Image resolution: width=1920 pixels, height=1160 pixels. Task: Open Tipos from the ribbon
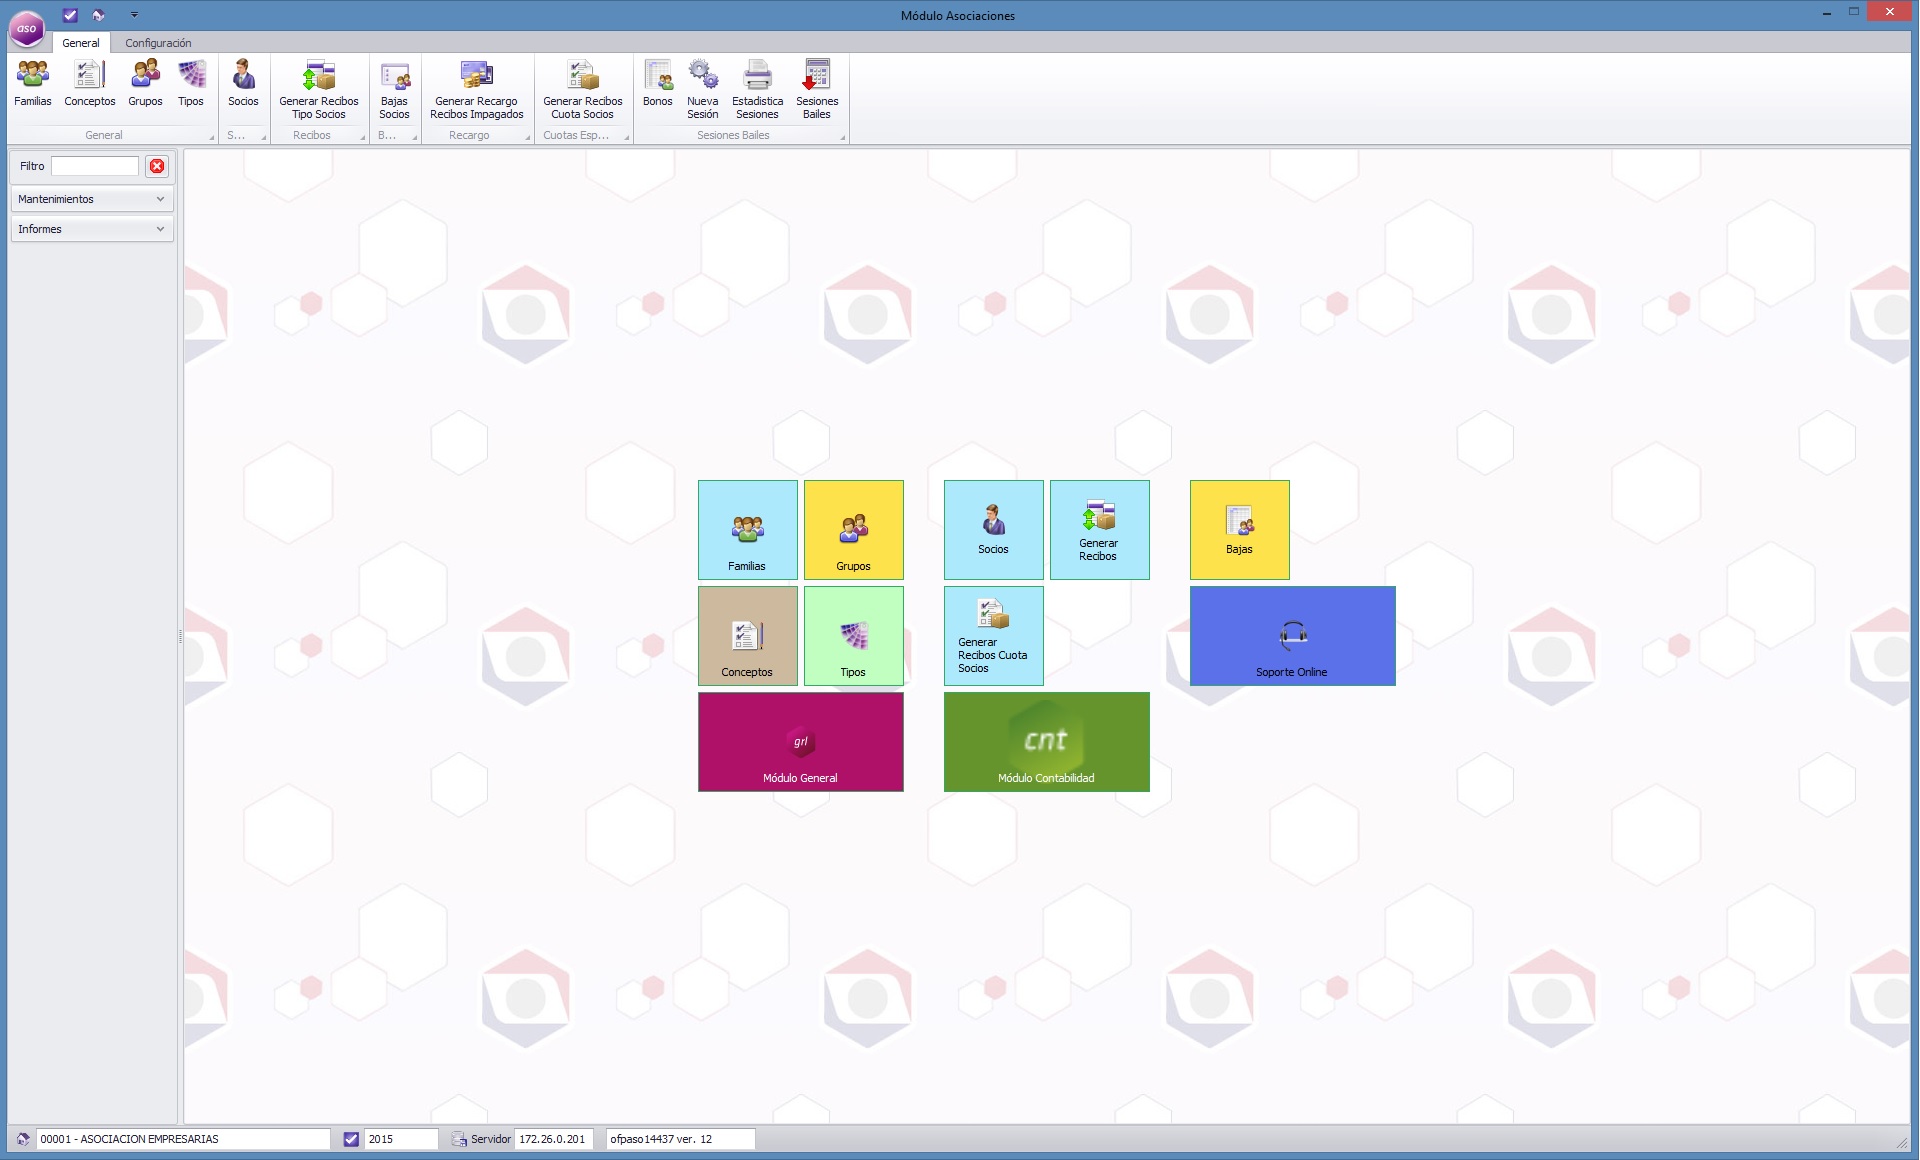(x=191, y=83)
